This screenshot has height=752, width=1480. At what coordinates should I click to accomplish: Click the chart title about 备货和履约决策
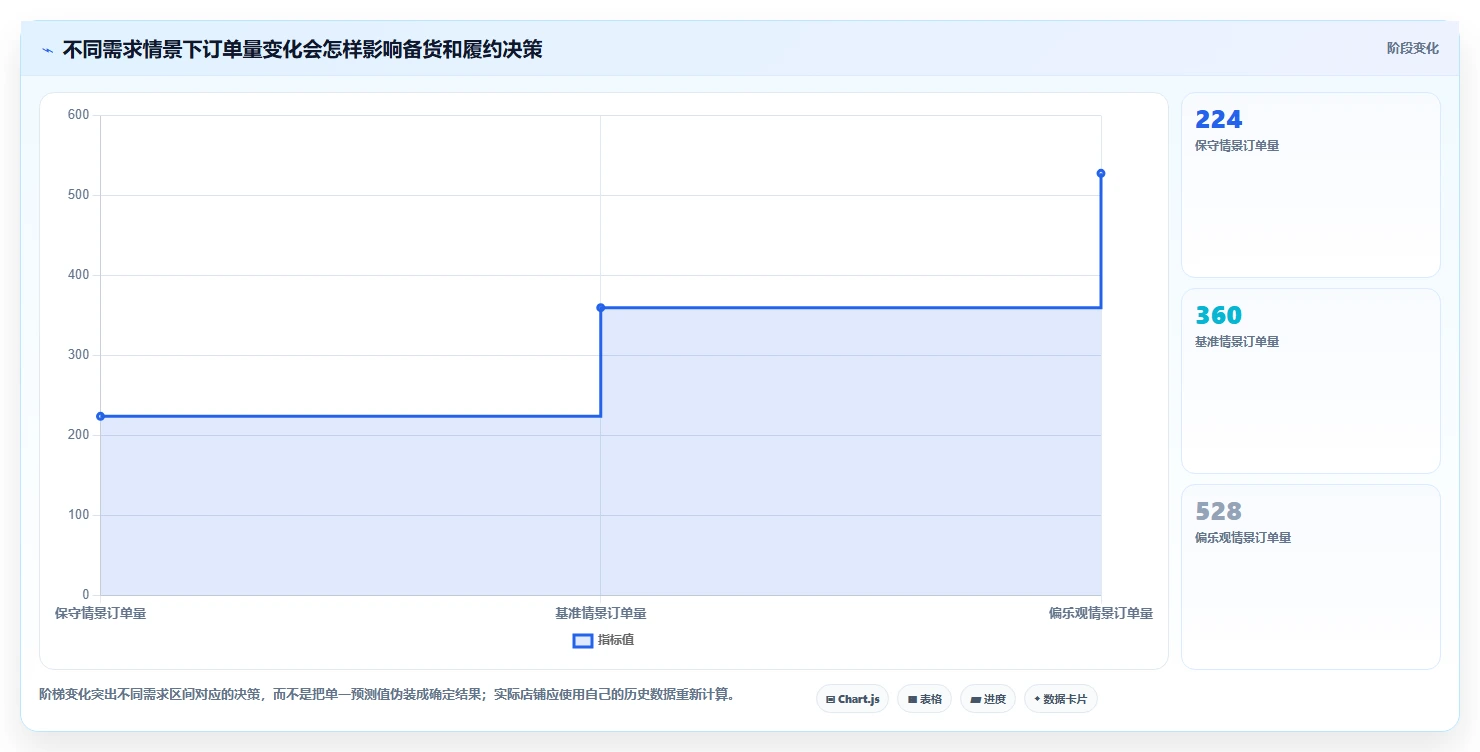[x=302, y=49]
